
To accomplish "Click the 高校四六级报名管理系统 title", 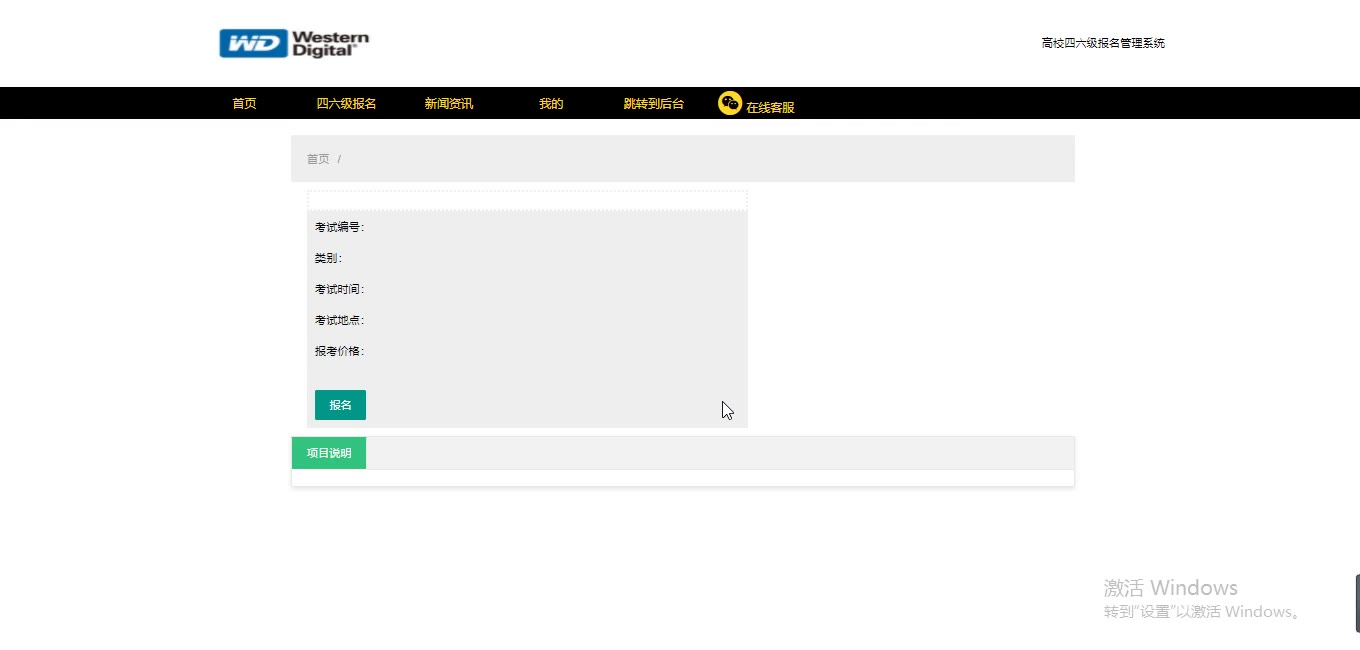I will coord(1103,43).
